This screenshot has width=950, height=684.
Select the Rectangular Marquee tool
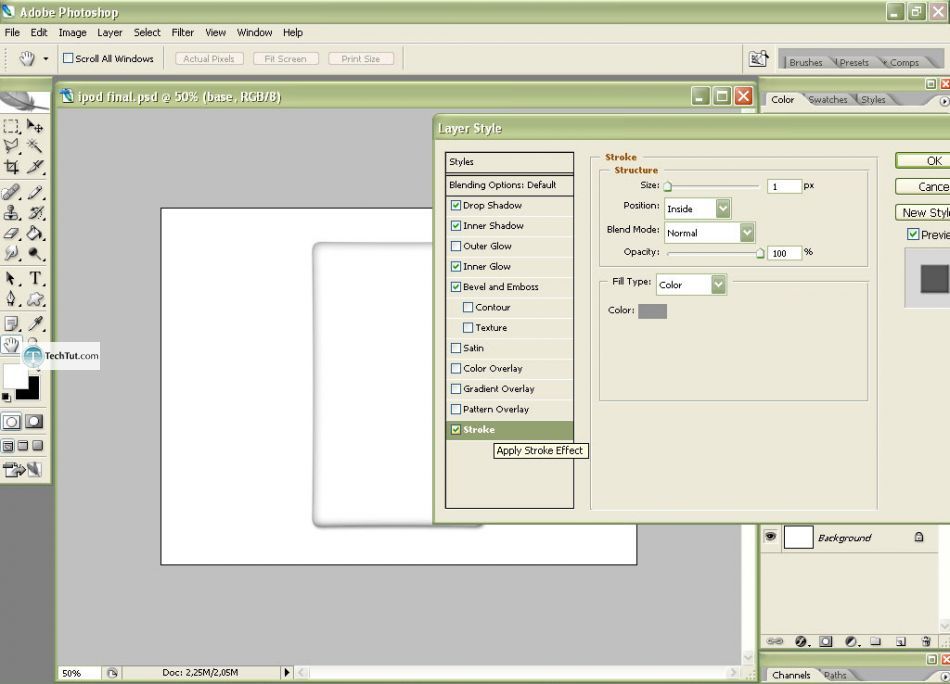pos(12,126)
